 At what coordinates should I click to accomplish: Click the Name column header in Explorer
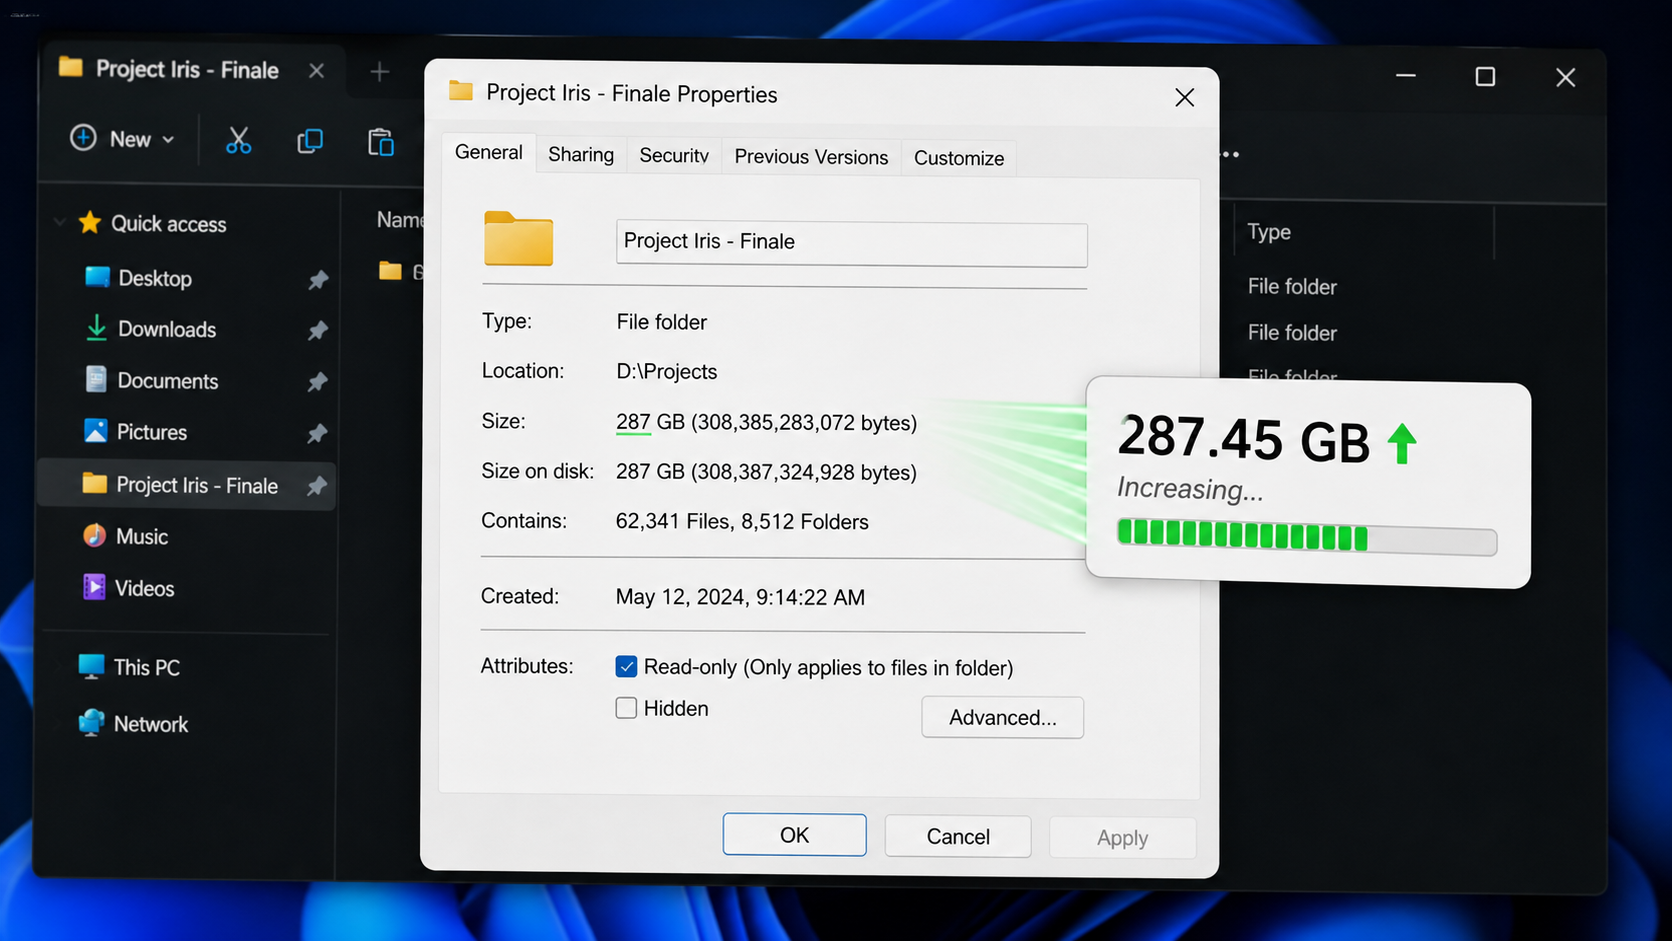pyautogui.click(x=400, y=220)
